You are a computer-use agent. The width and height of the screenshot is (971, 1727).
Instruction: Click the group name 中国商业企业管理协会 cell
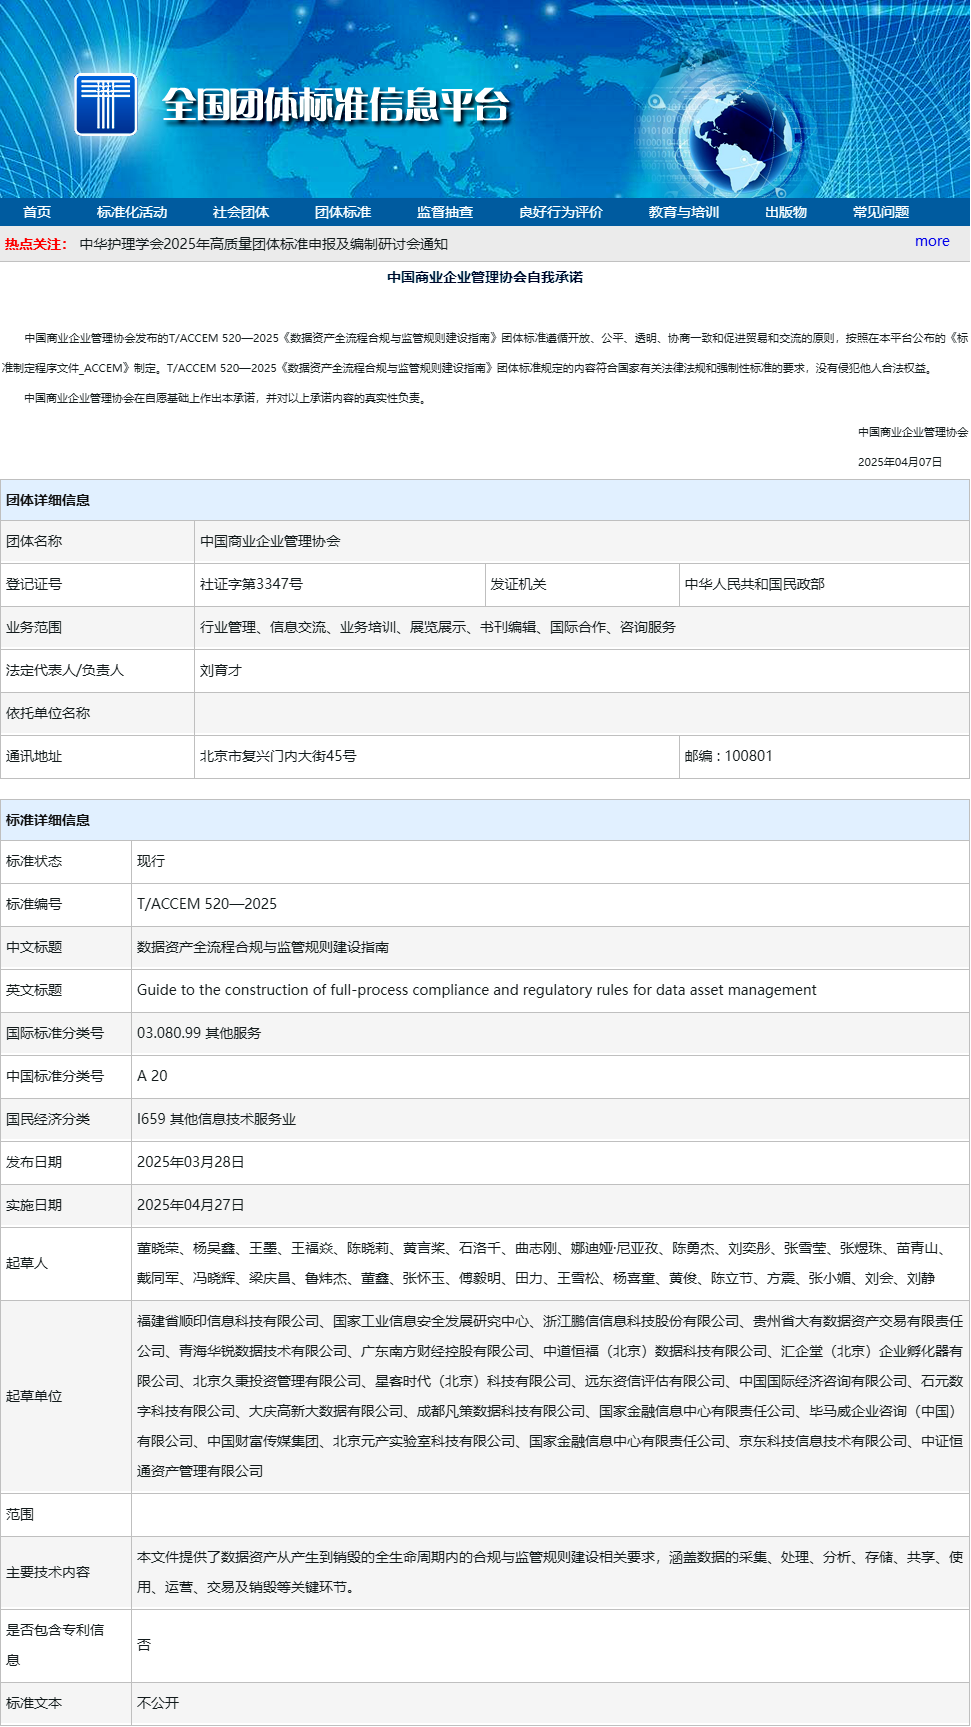tap(270, 541)
